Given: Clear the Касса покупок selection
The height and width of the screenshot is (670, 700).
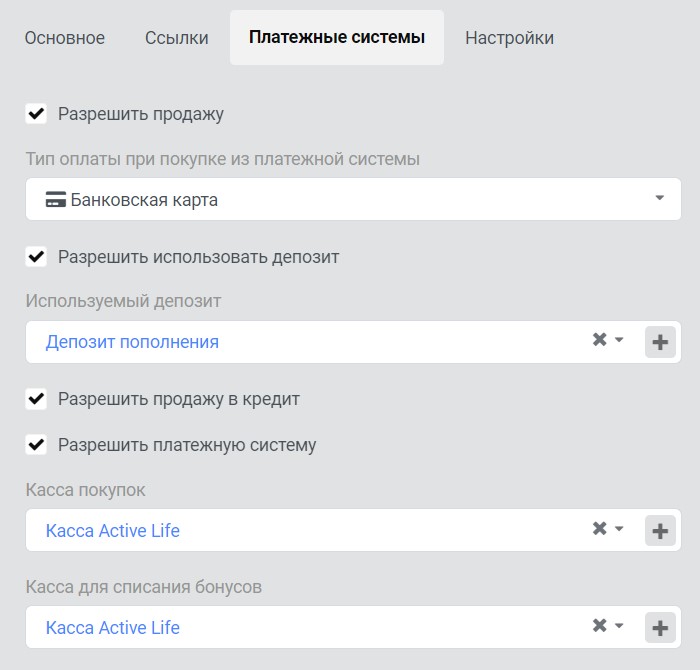Looking at the screenshot, I should click(x=600, y=529).
